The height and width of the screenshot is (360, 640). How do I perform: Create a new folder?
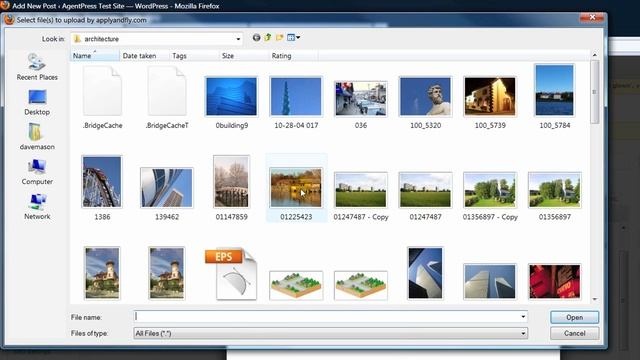[280, 38]
